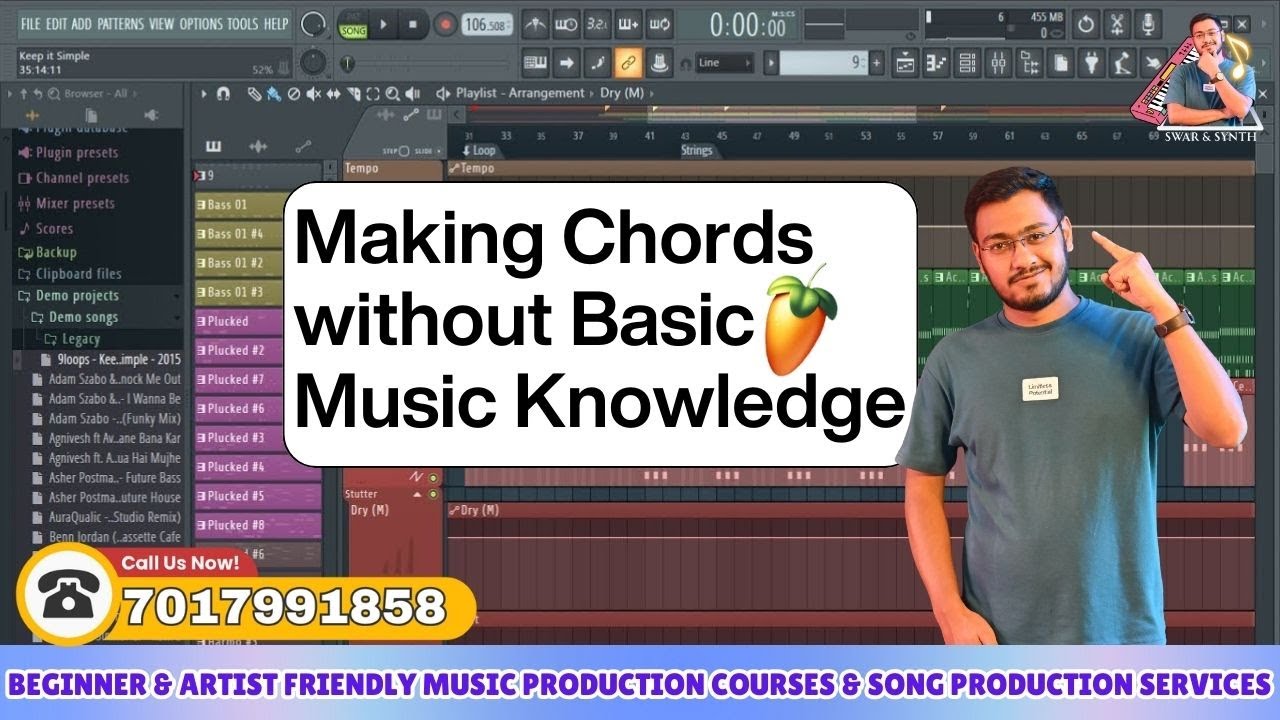Click the tempo tapper icon
The width and height of the screenshot is (1280, 720).
pos(1124,63)
